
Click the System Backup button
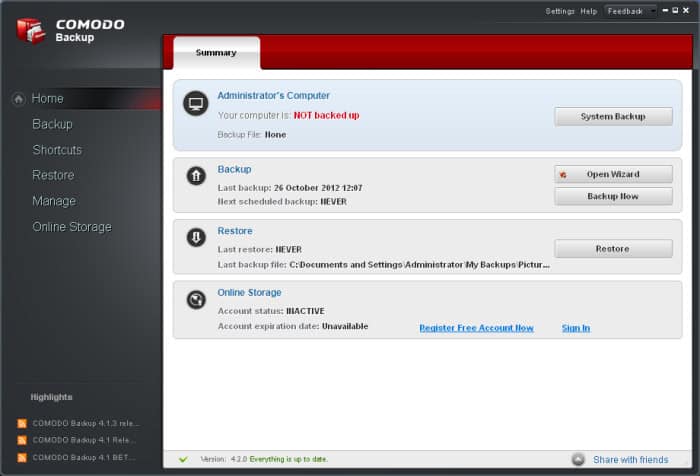click(613, 117)
